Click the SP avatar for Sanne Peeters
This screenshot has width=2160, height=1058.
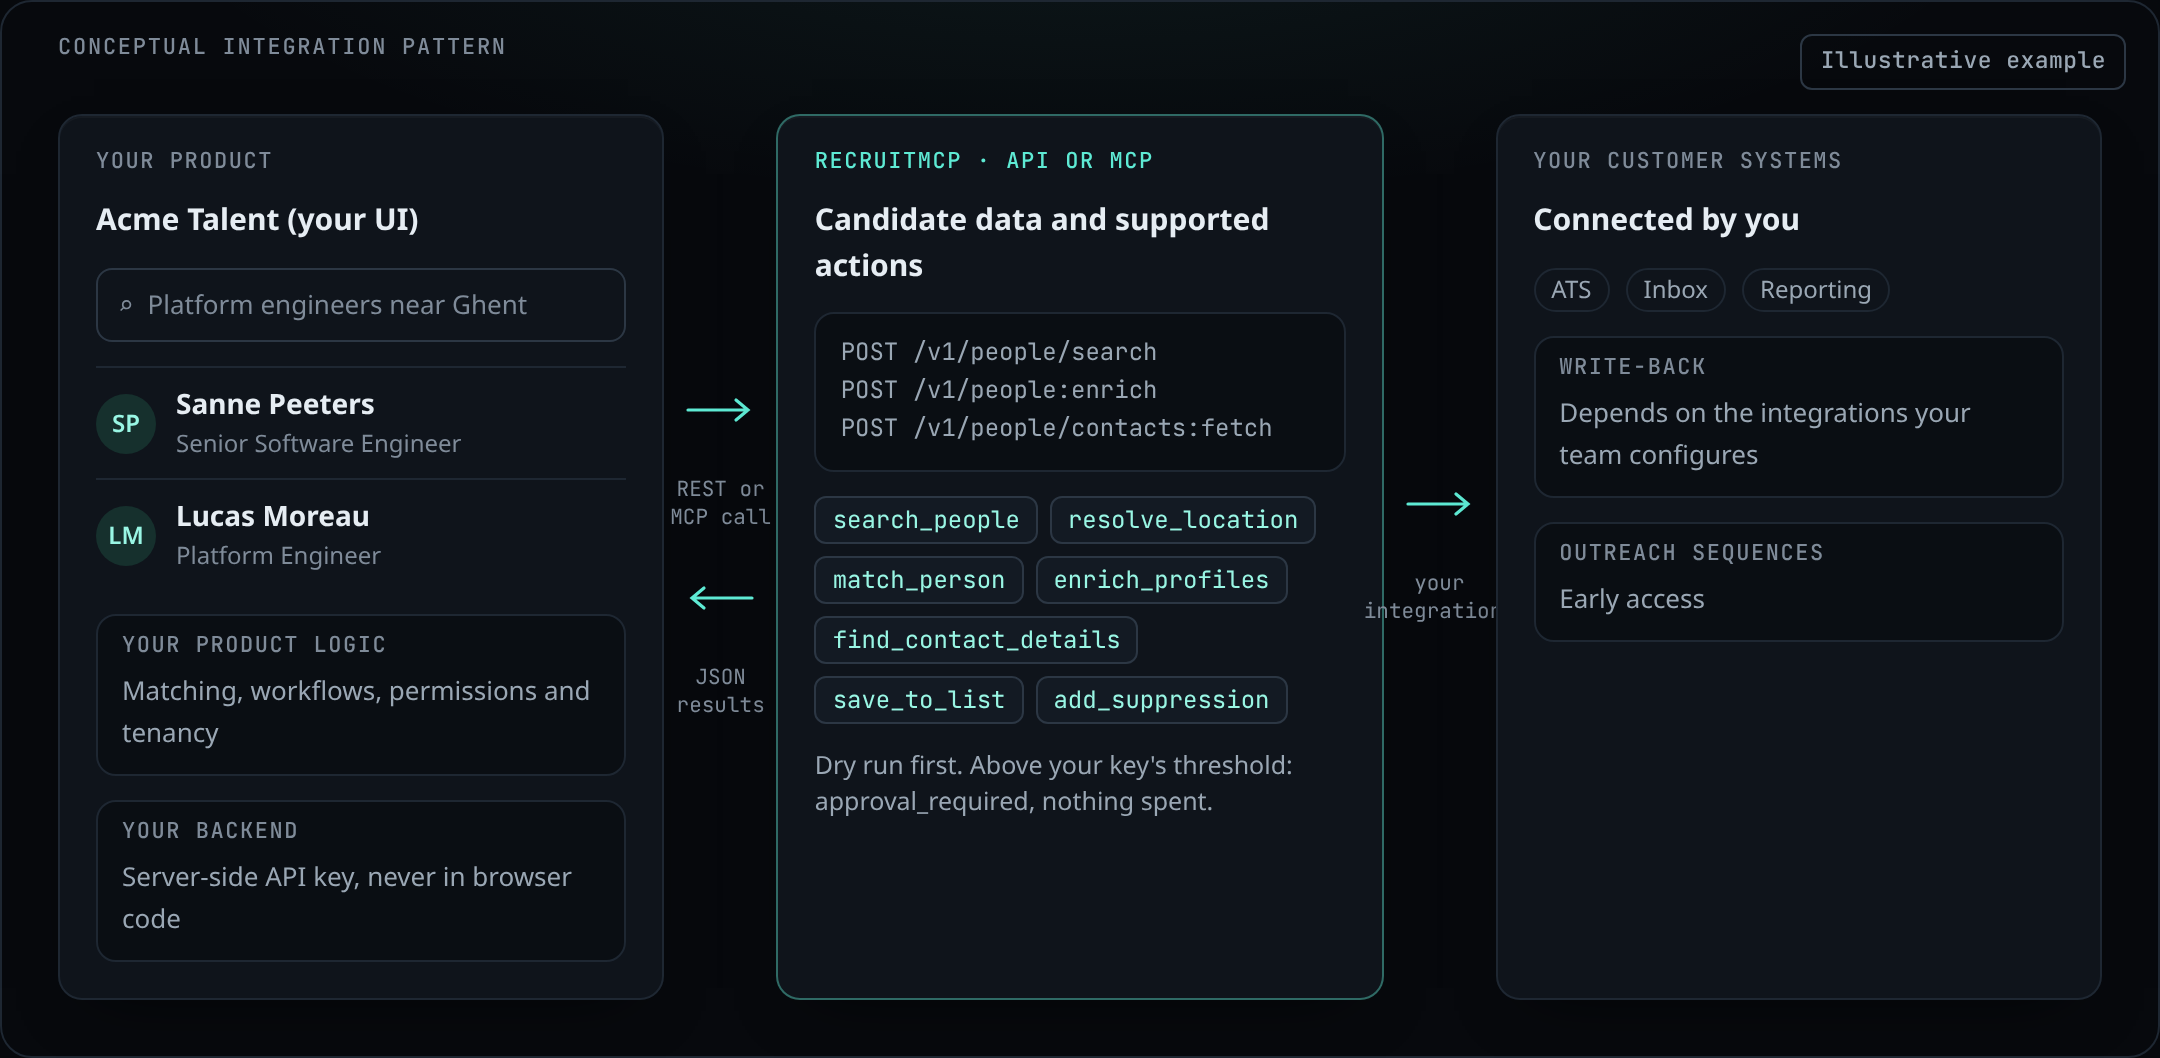pyautogui.click(x=126, y=424)
